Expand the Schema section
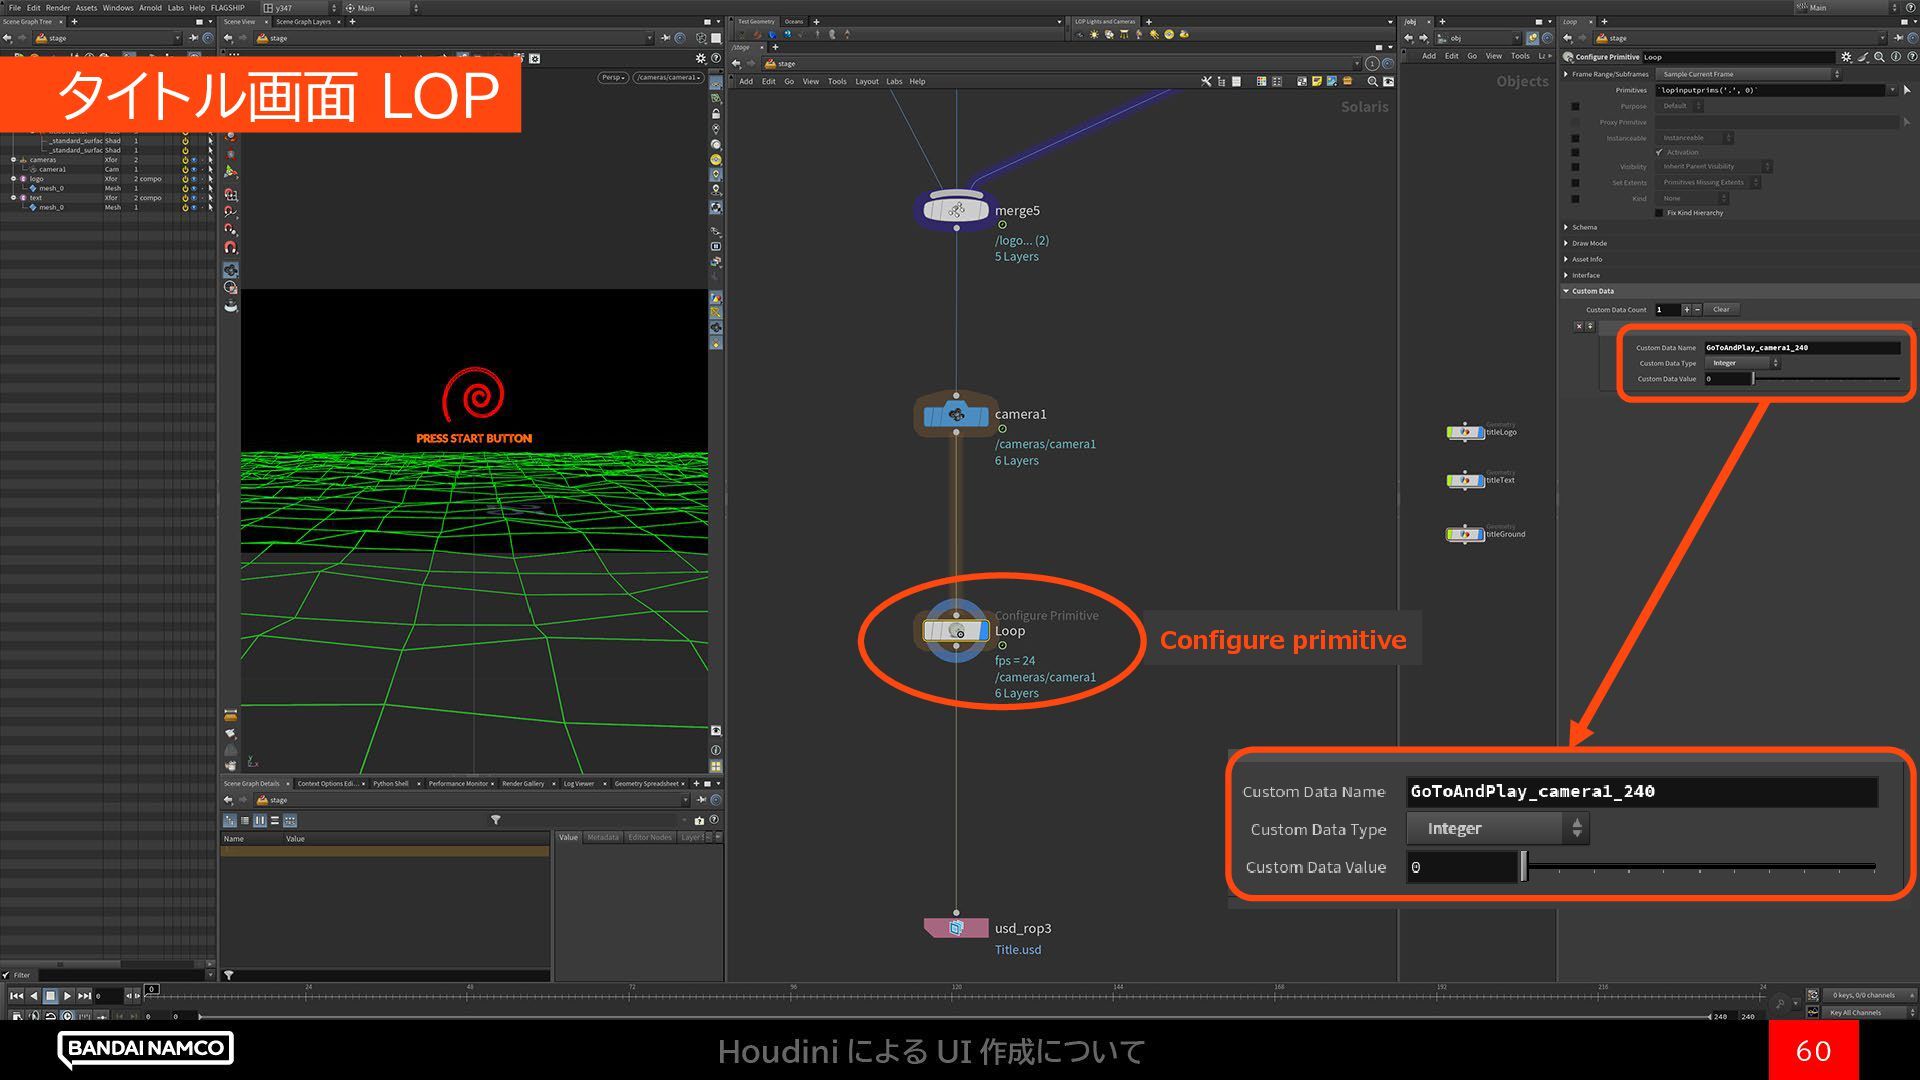1920x1080 pixels. click(1584, 227)
